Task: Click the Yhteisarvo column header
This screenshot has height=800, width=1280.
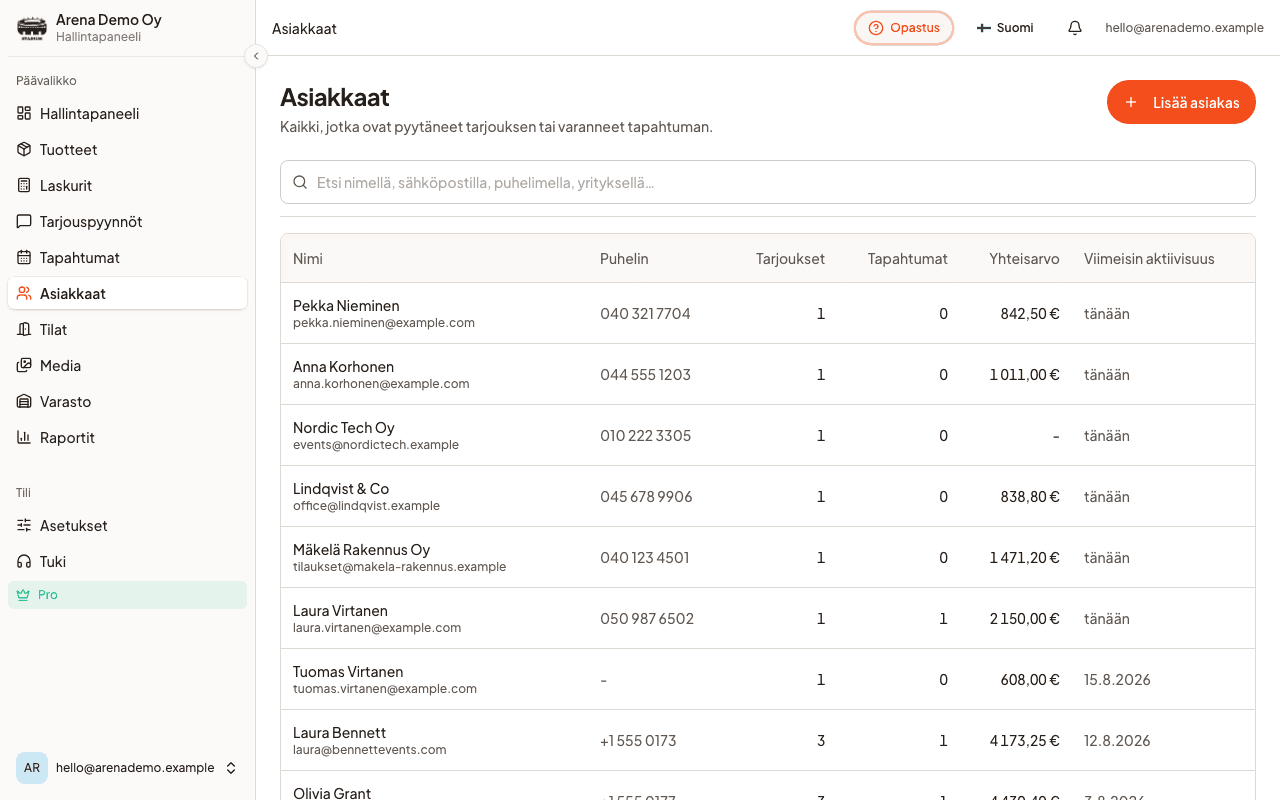Action: coord(1024,259)
